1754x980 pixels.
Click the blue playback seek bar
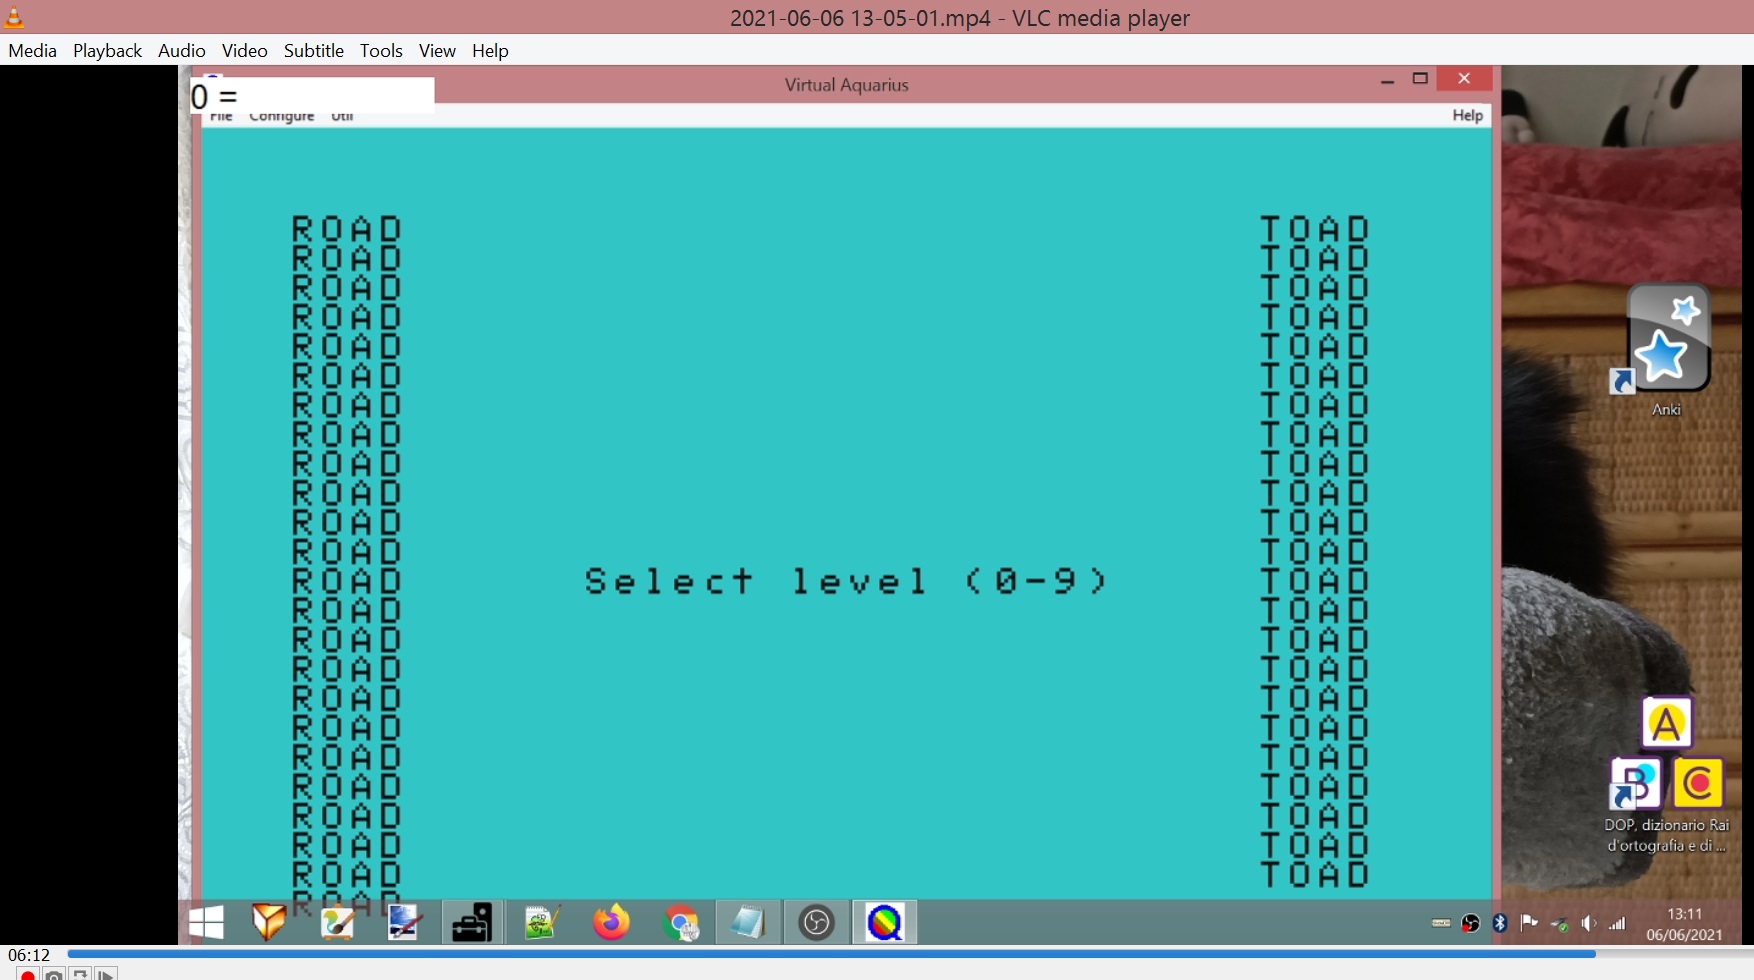coord(830,954)
